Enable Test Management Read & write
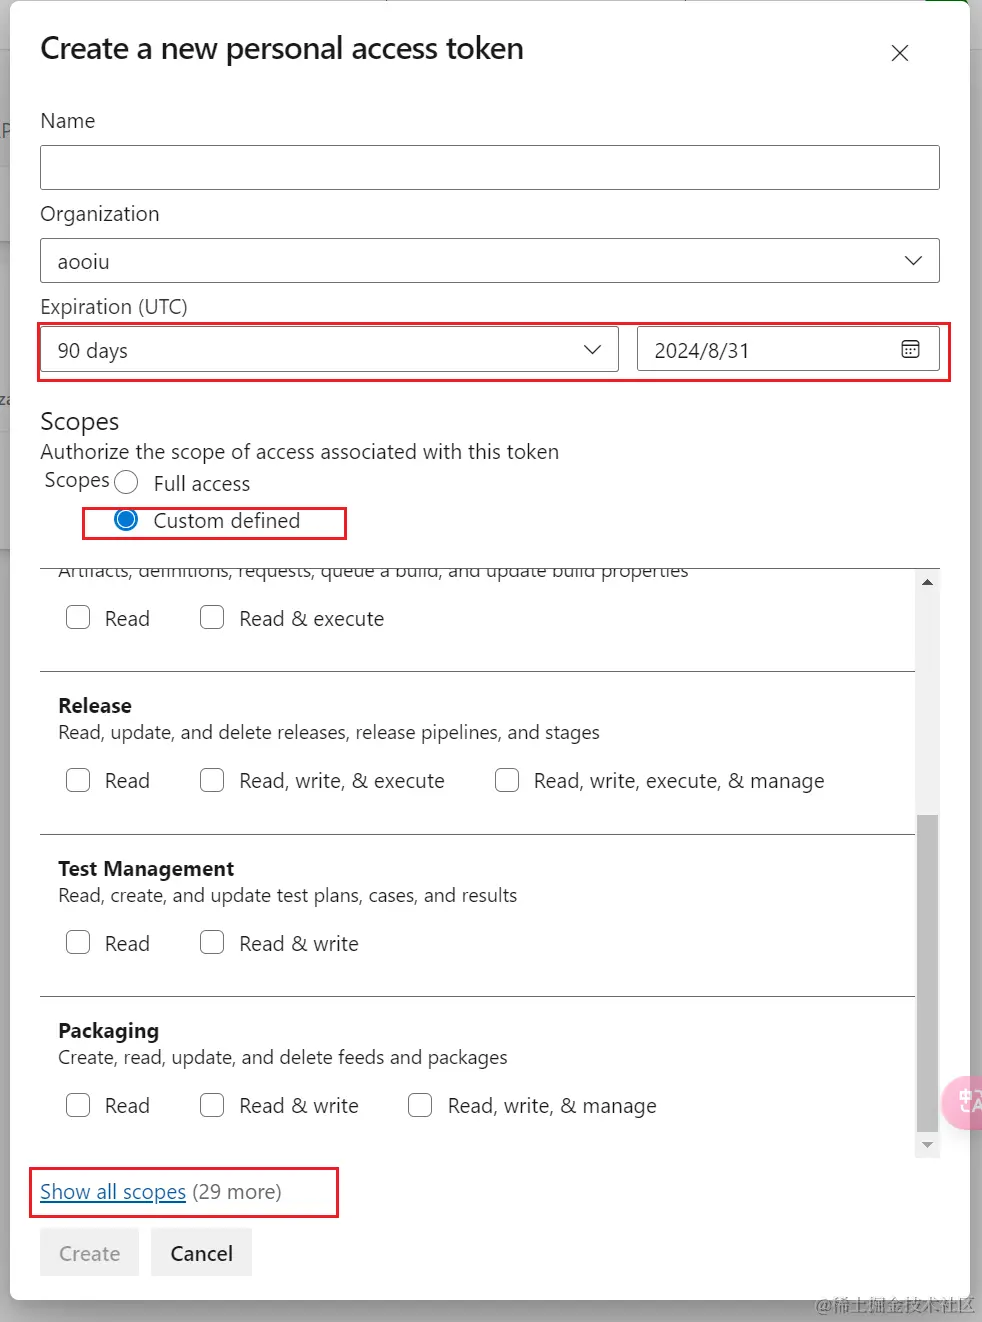The width and height of the screenshot is (982, 1322). pyautogui.click(x=212, y=943)
